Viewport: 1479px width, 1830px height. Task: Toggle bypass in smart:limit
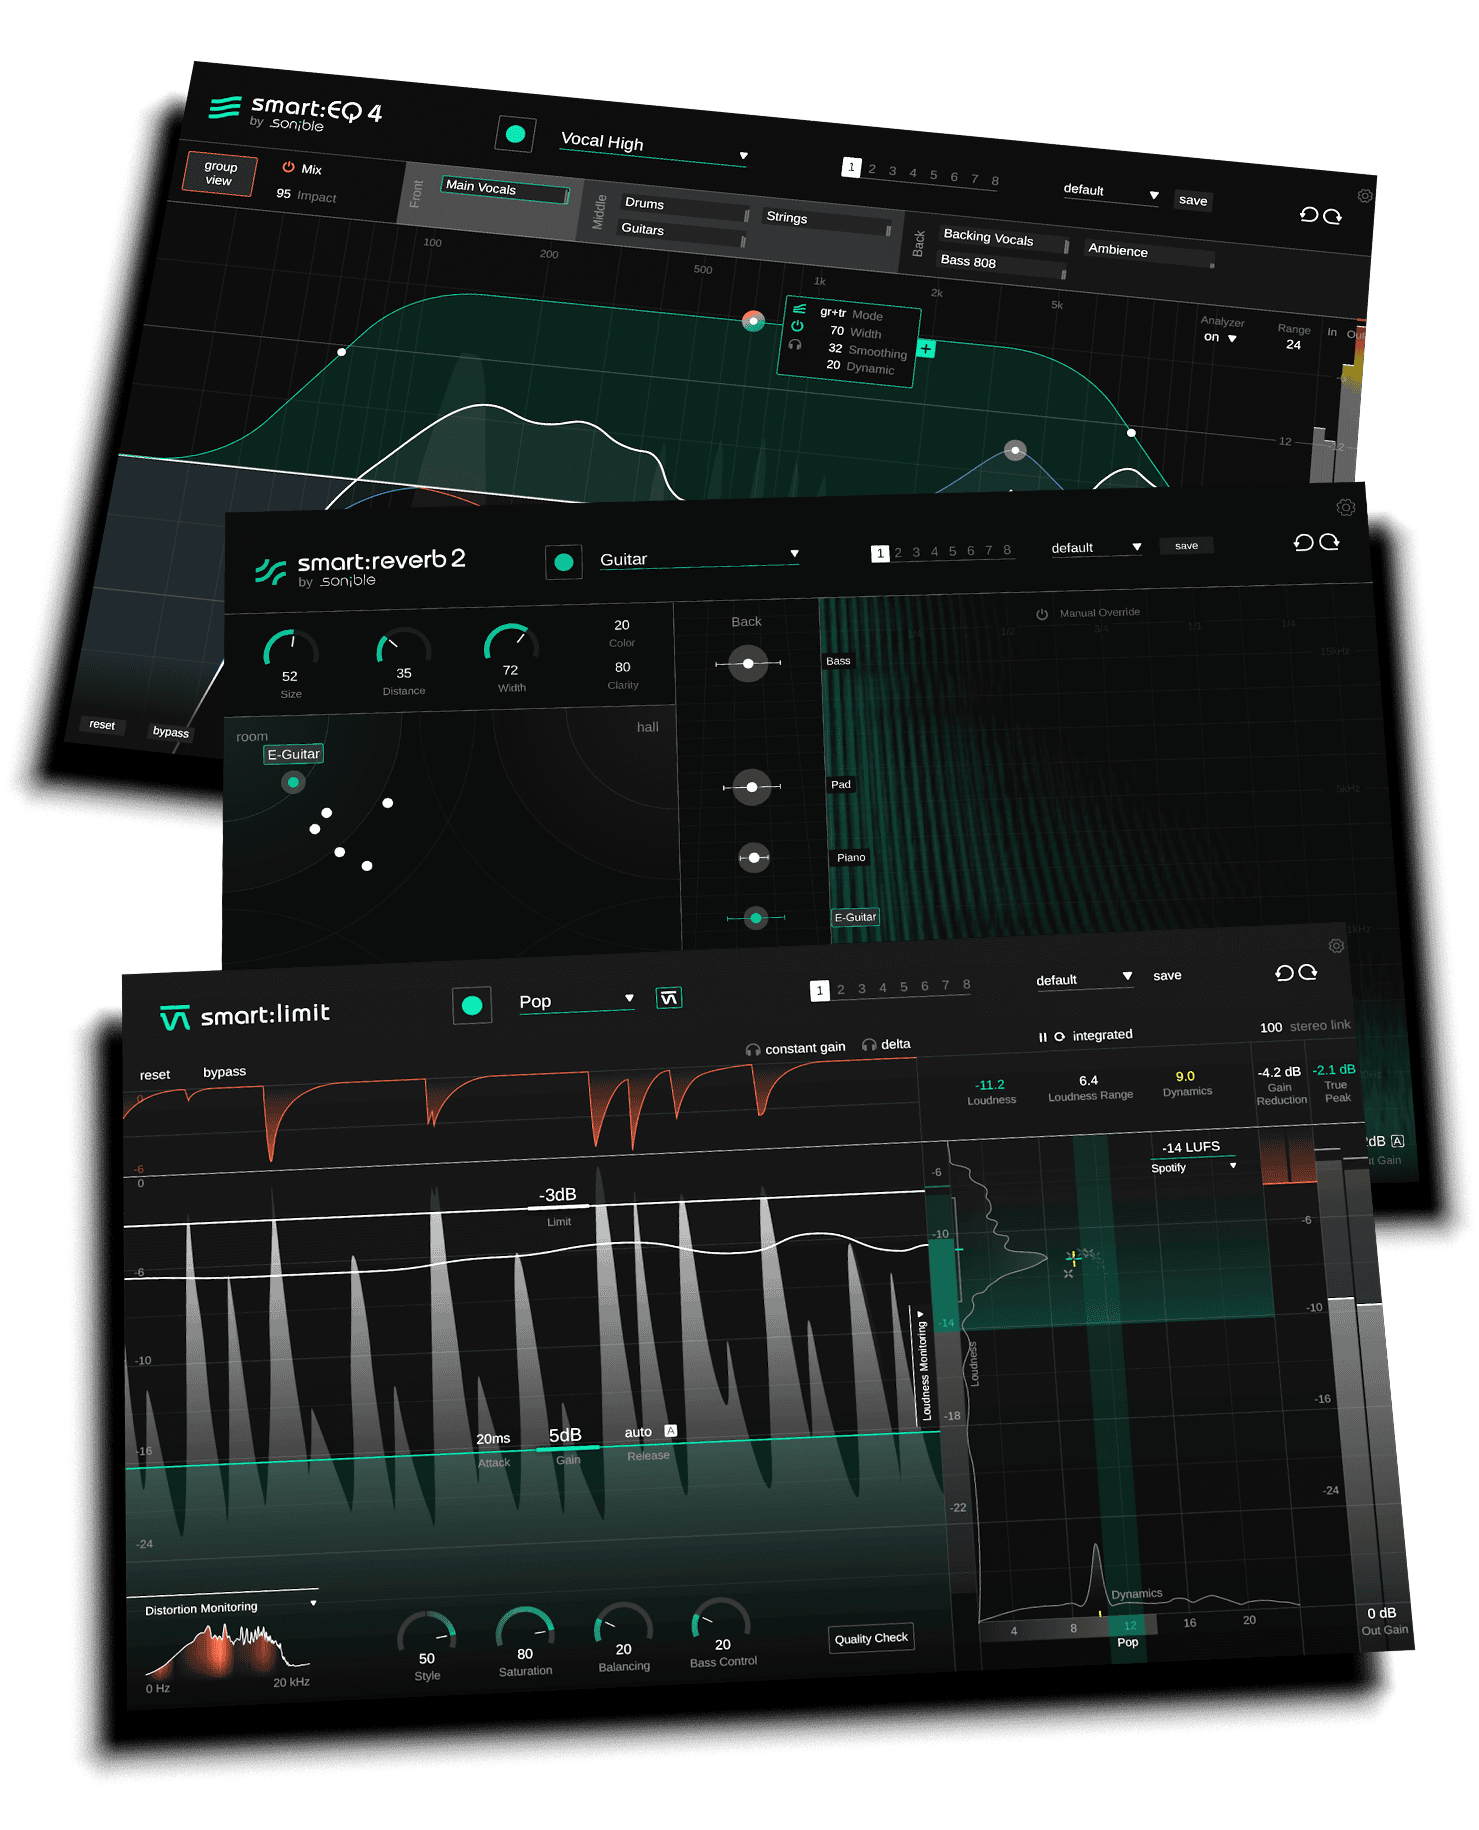pos(224,1072)
